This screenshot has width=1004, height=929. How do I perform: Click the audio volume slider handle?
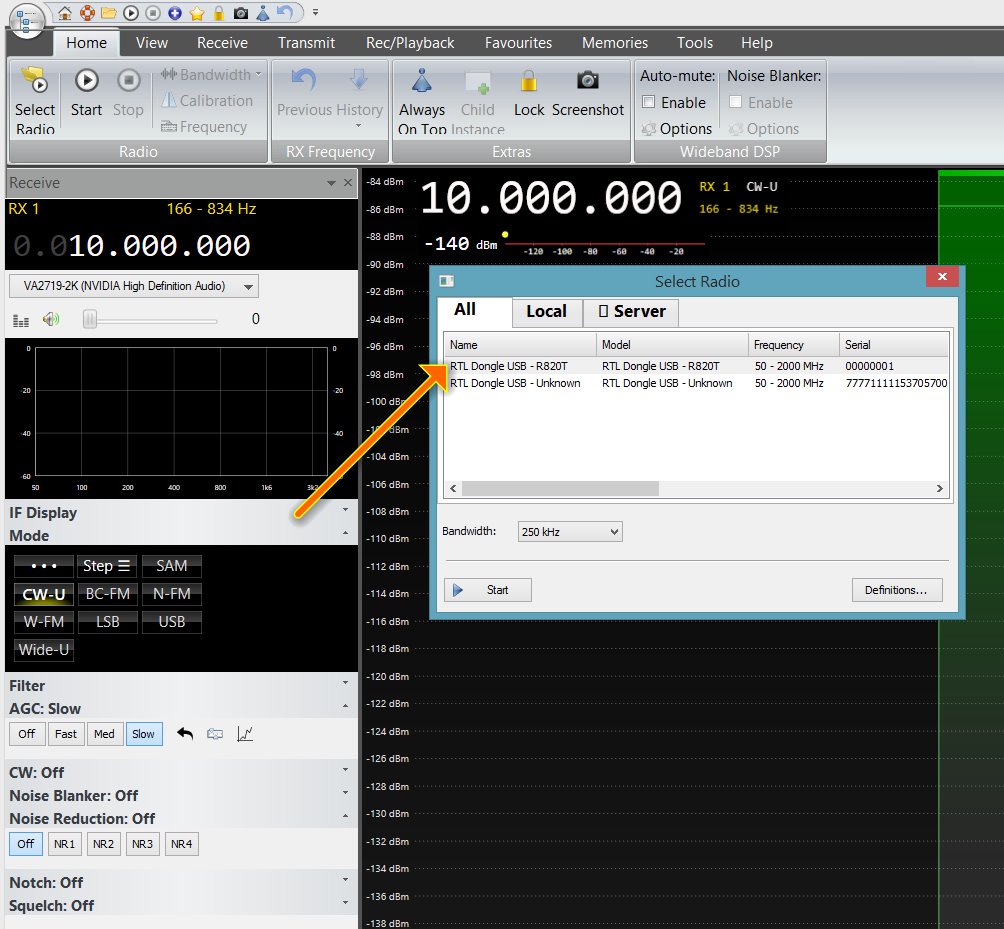[x=90, y=319]
